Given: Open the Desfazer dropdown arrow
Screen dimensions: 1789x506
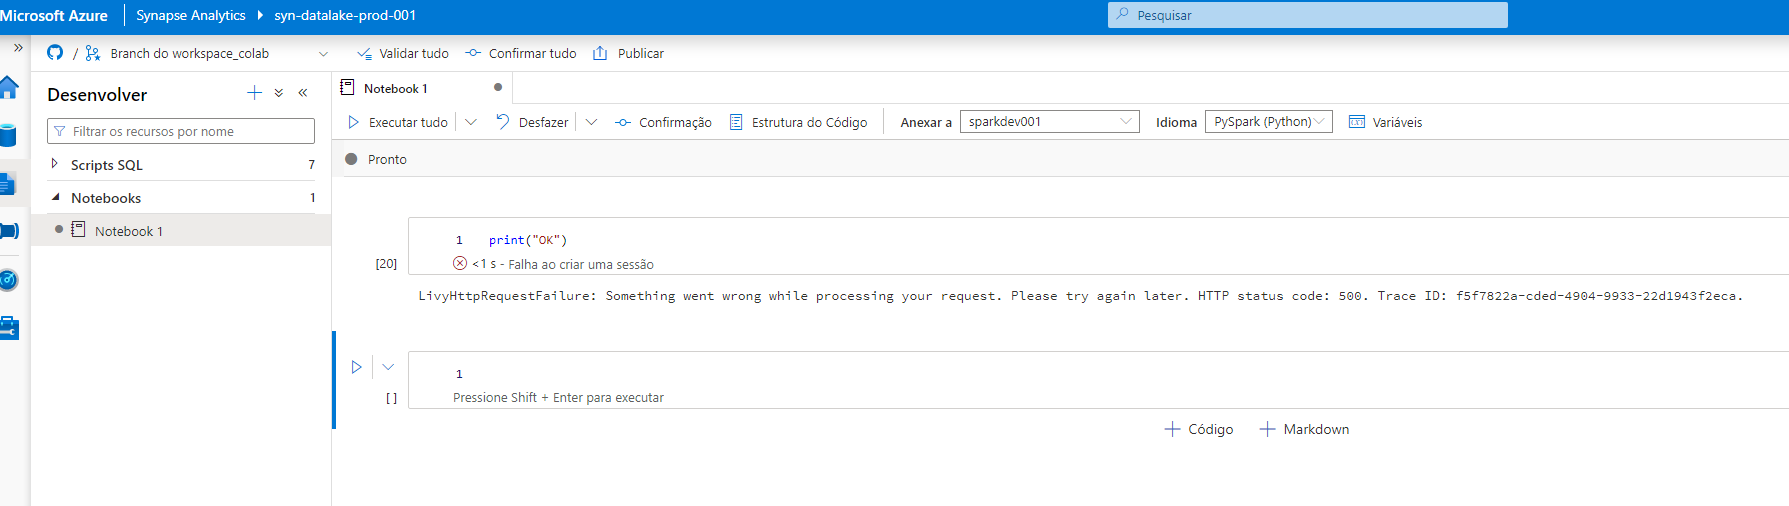Looking at the screenshot, I should click(591, 122).
